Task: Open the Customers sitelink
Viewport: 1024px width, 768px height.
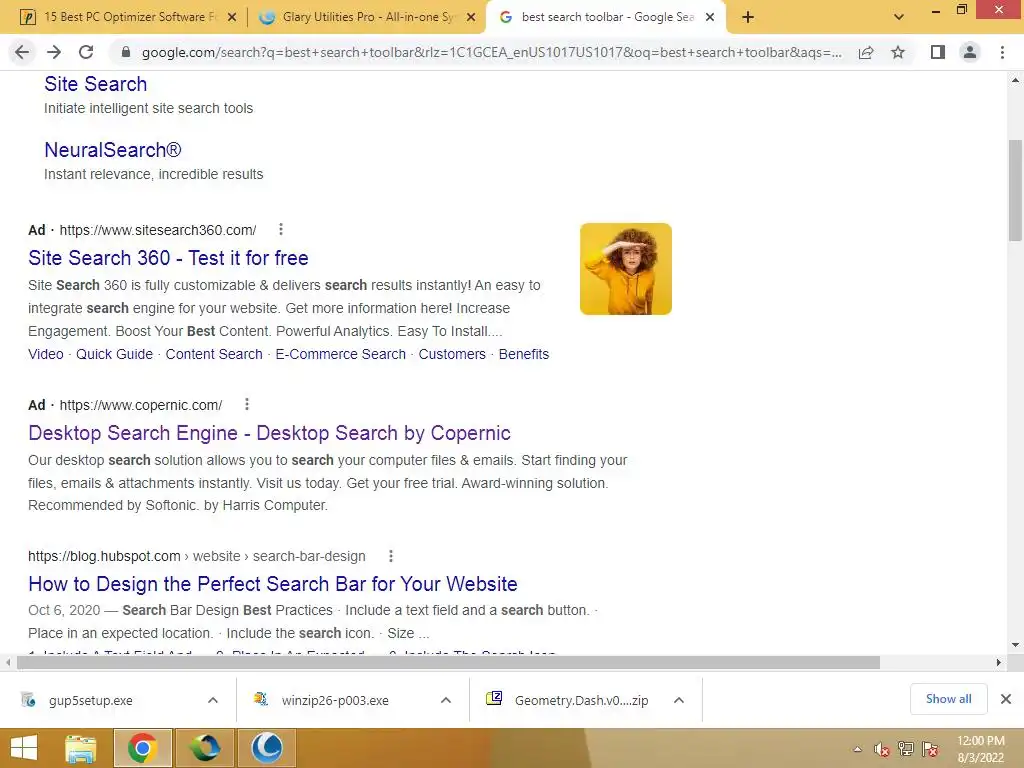Action: 452,354
